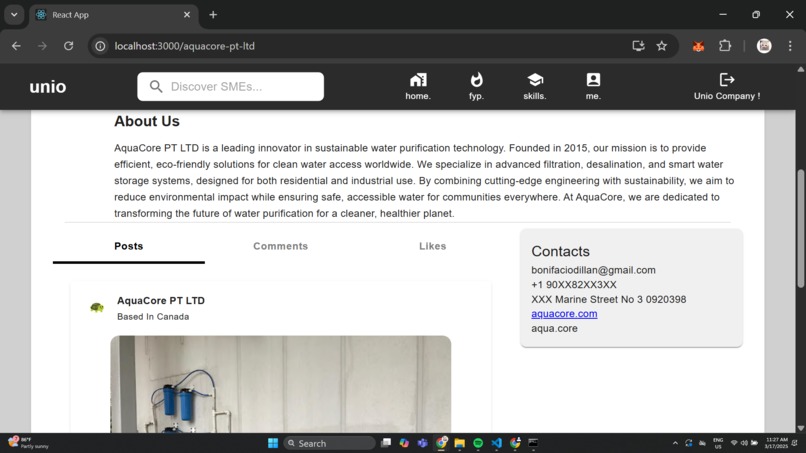This screenshot has width=806, height=453.
Task: Click the ENG US language indicator
Action: 718,443
